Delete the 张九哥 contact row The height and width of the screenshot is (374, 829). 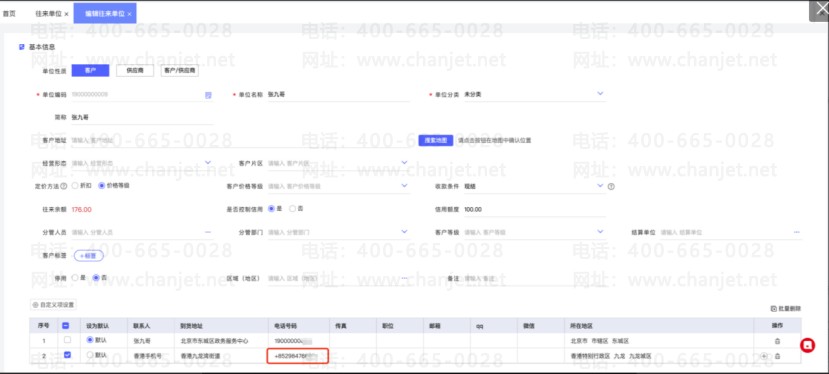(x=777, y=341)
